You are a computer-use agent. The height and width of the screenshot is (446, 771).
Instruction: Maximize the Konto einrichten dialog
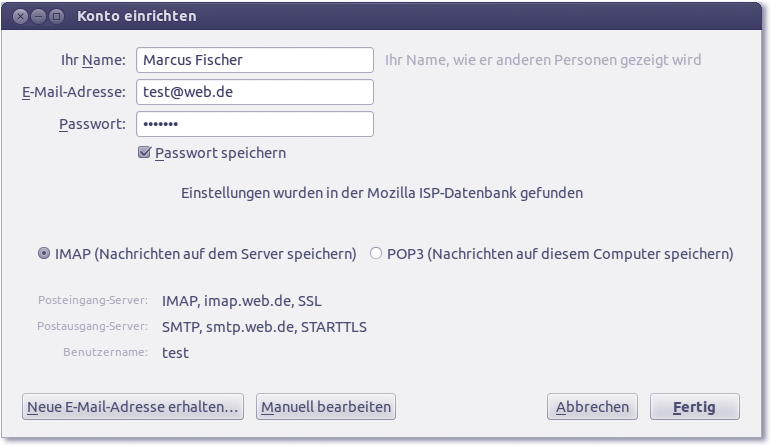coord(56,16)
